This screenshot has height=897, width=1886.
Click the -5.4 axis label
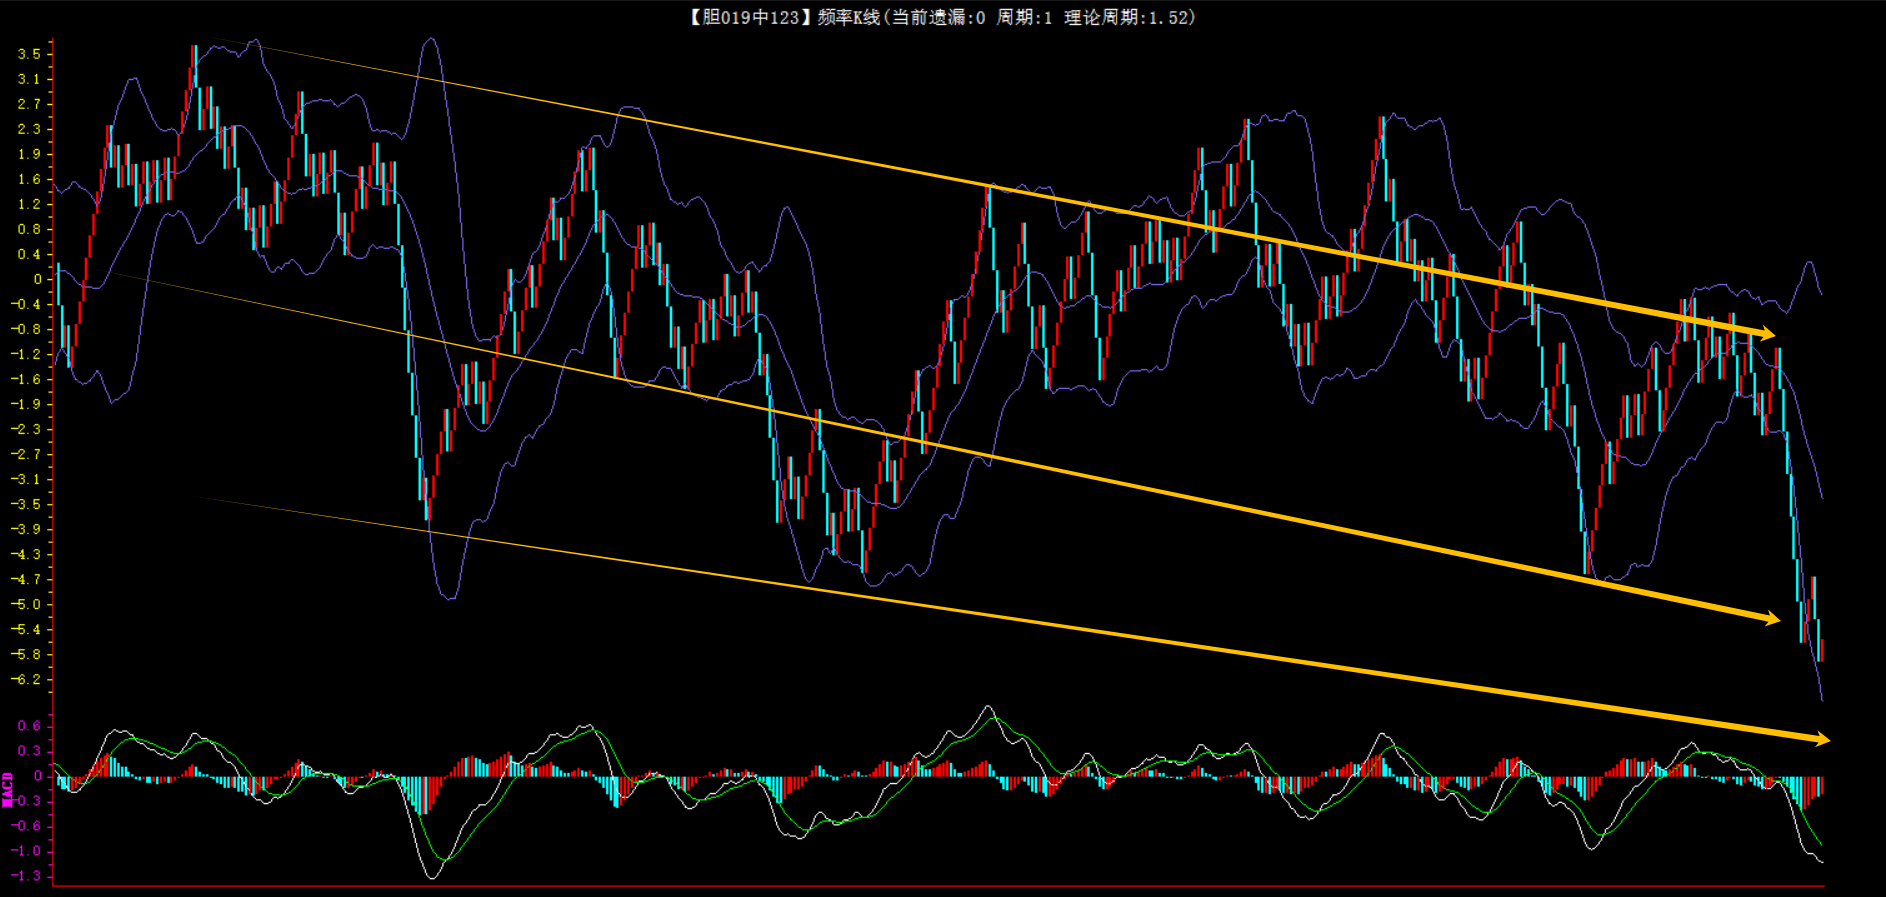[26, 629]
